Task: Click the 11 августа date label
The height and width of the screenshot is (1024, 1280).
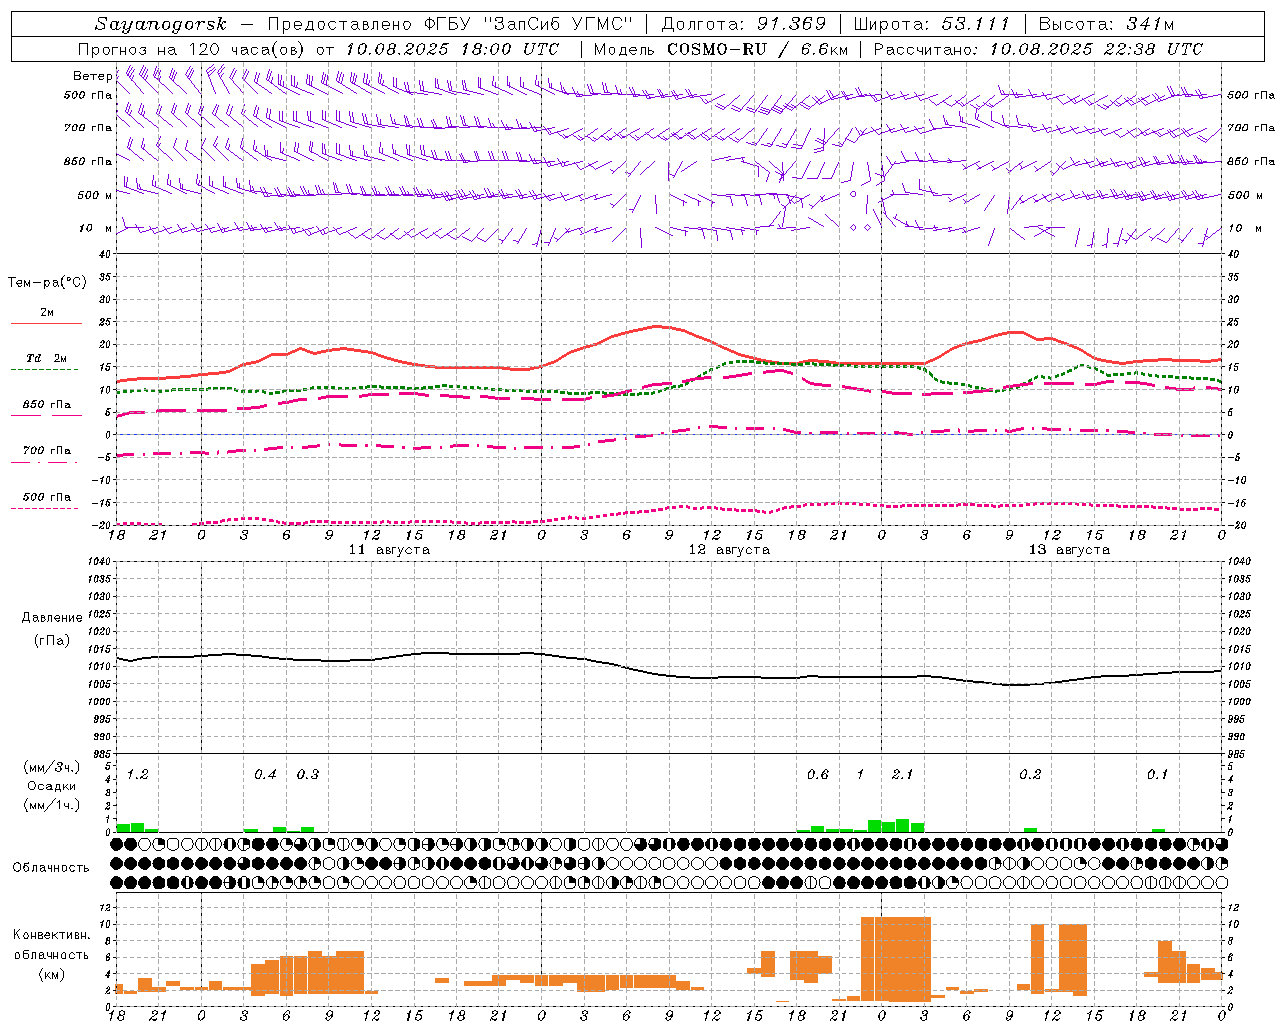Action: pyautogui.click(x=389, y=550)
